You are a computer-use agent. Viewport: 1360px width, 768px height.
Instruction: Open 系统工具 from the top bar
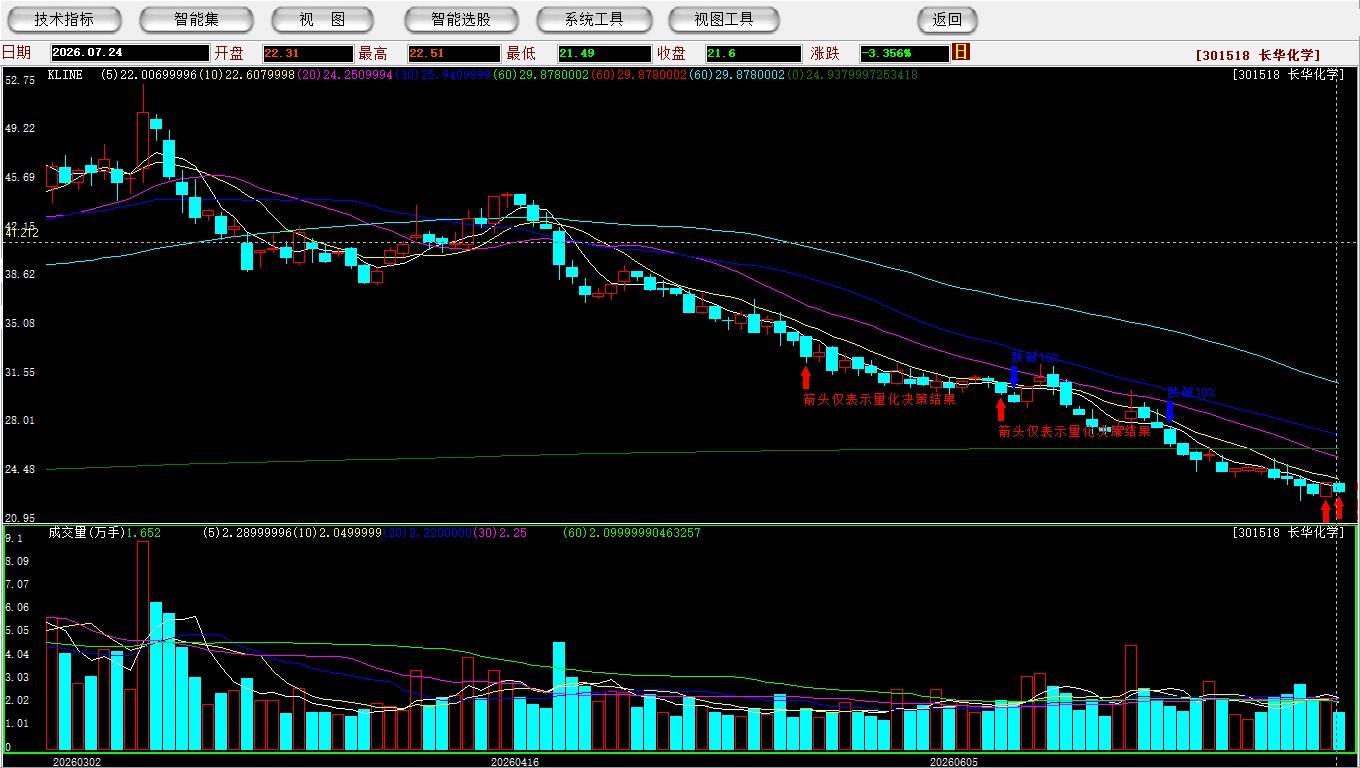[594, 19]
